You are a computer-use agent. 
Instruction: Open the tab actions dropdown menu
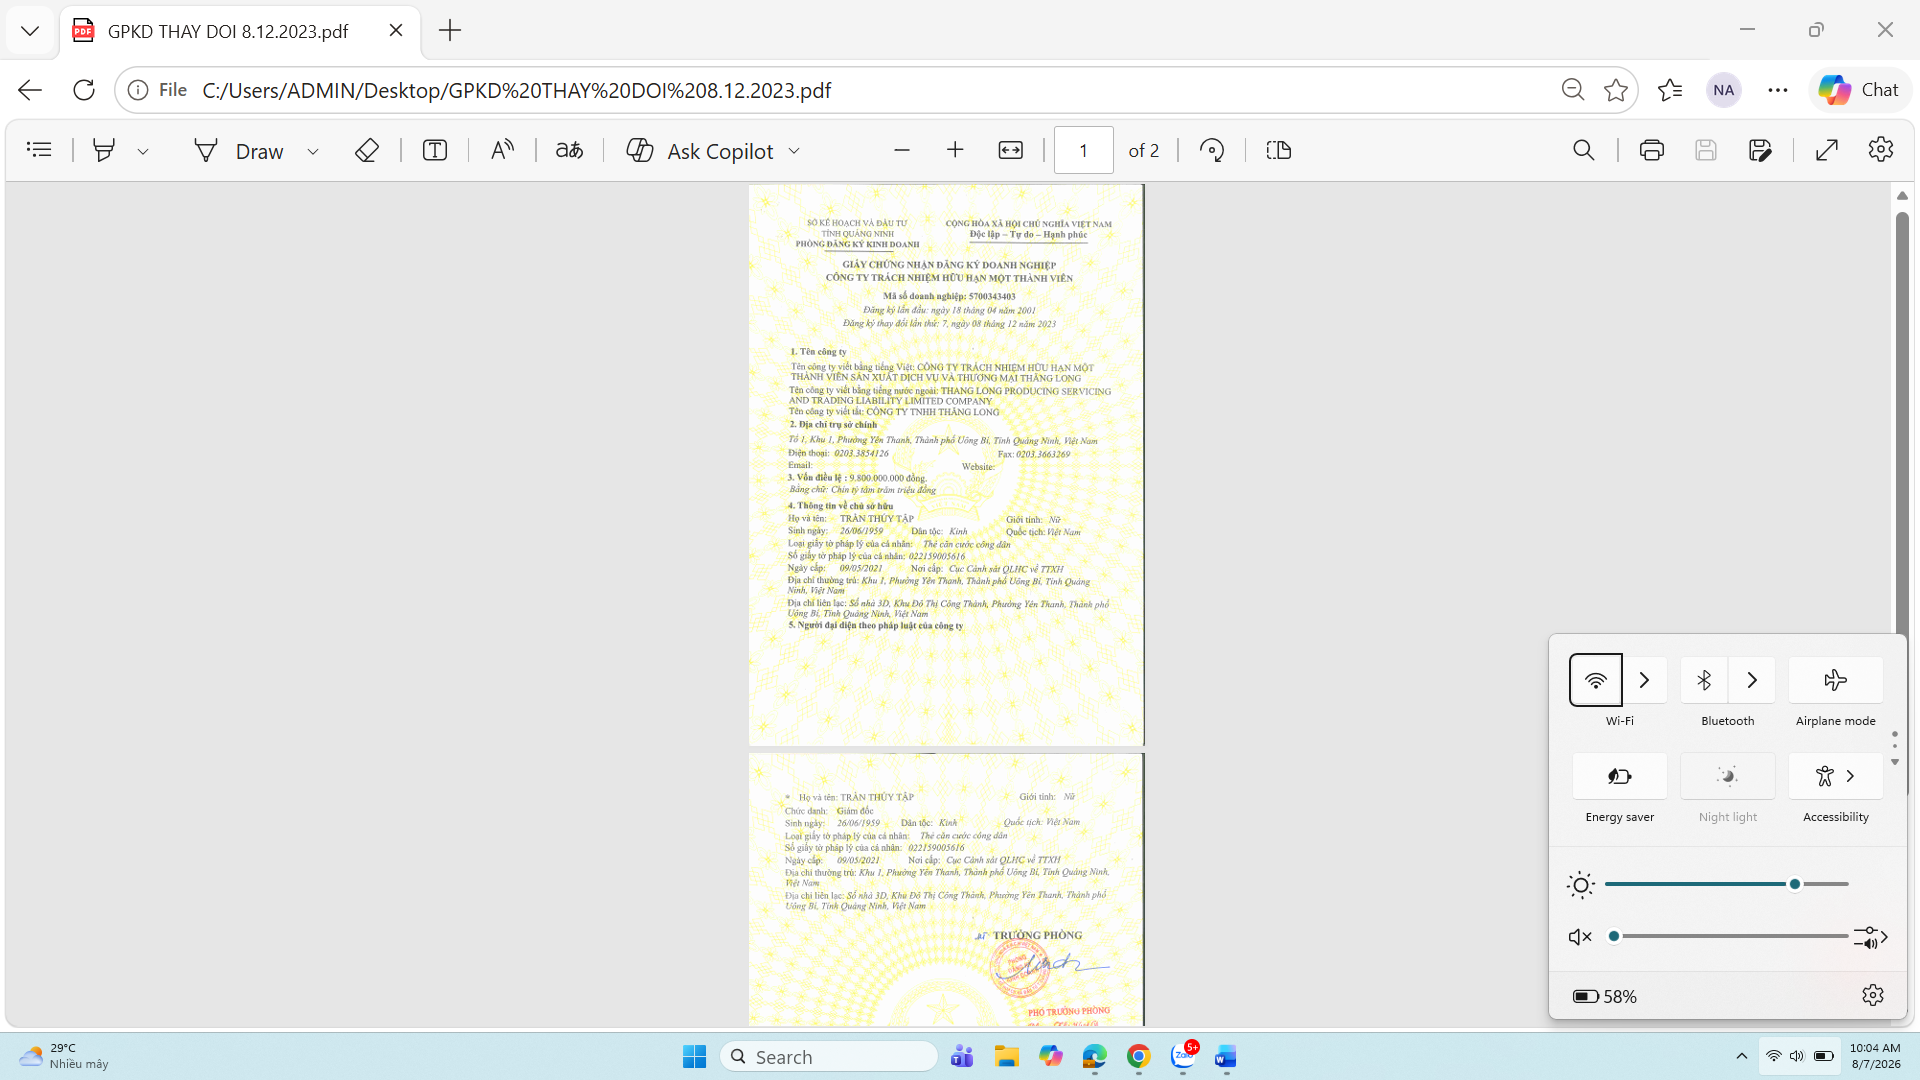30,31
